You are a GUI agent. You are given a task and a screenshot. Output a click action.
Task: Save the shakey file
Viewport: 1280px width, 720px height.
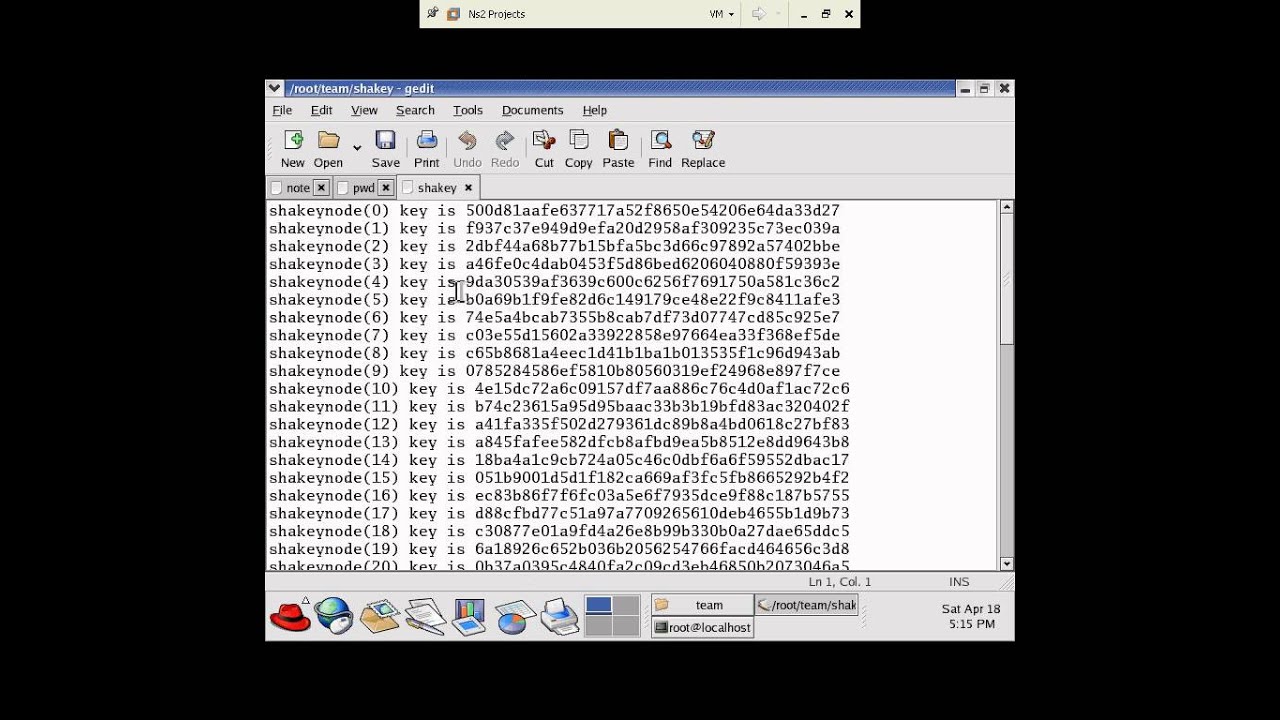pos(385,148)
